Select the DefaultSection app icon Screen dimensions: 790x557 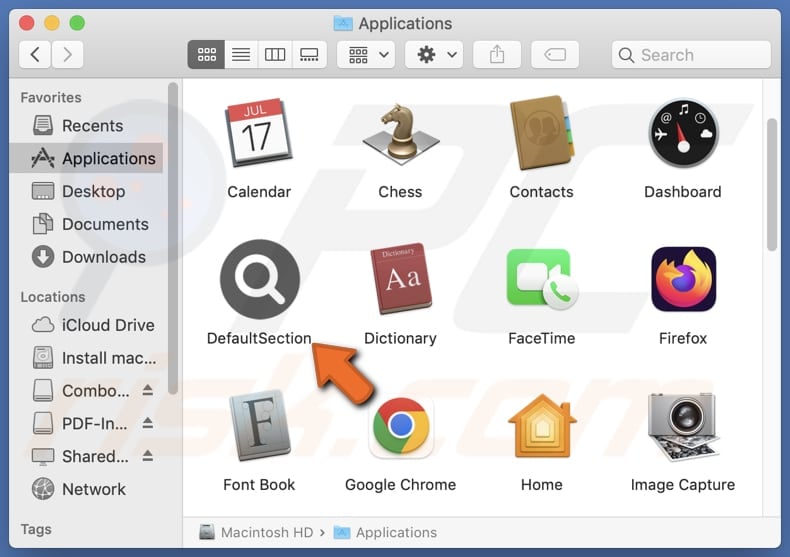tap(260, 279)
